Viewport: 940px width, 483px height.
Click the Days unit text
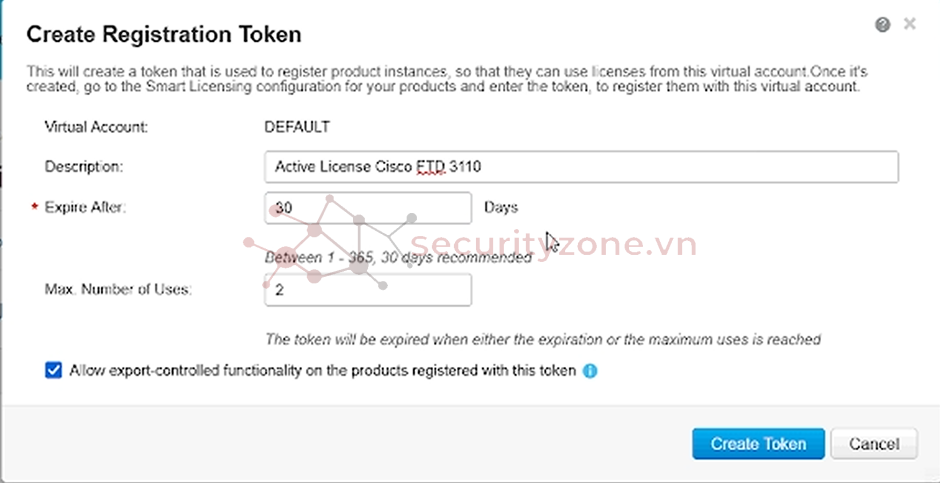click(x=501, y=207)
